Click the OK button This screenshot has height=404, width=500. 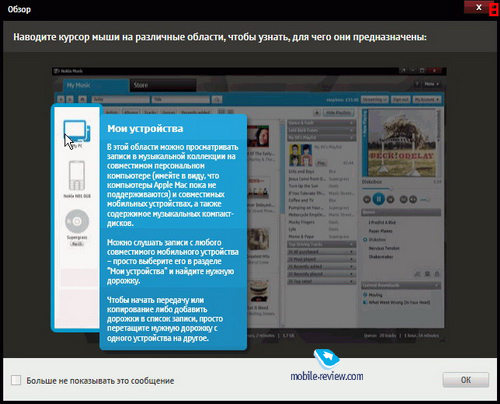tap(466, 380)
